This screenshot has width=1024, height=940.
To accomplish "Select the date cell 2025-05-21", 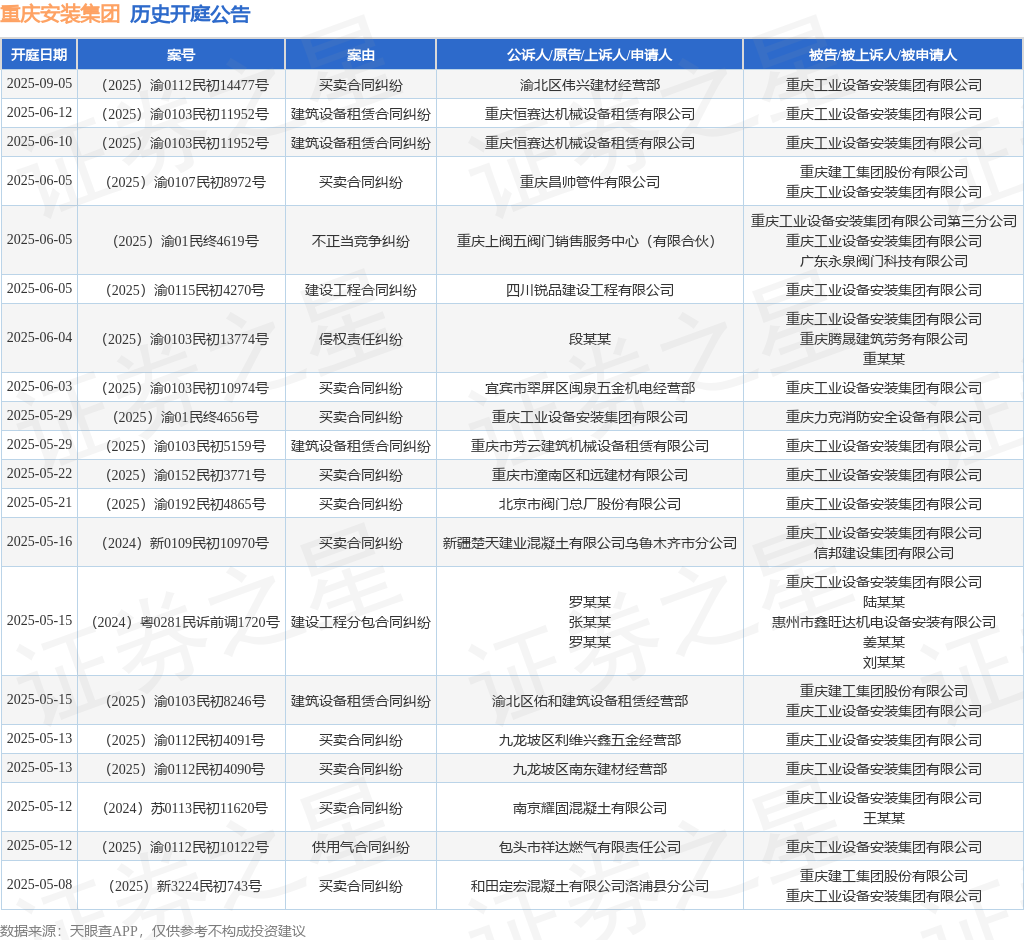I will point(39,502).
